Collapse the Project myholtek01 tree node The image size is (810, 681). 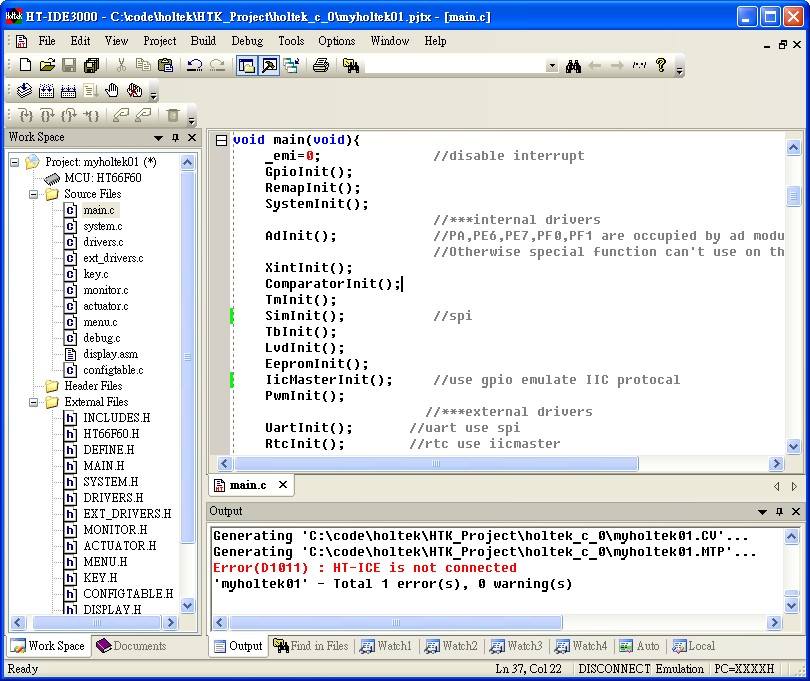pyautogui.click(x=15, y=162)
